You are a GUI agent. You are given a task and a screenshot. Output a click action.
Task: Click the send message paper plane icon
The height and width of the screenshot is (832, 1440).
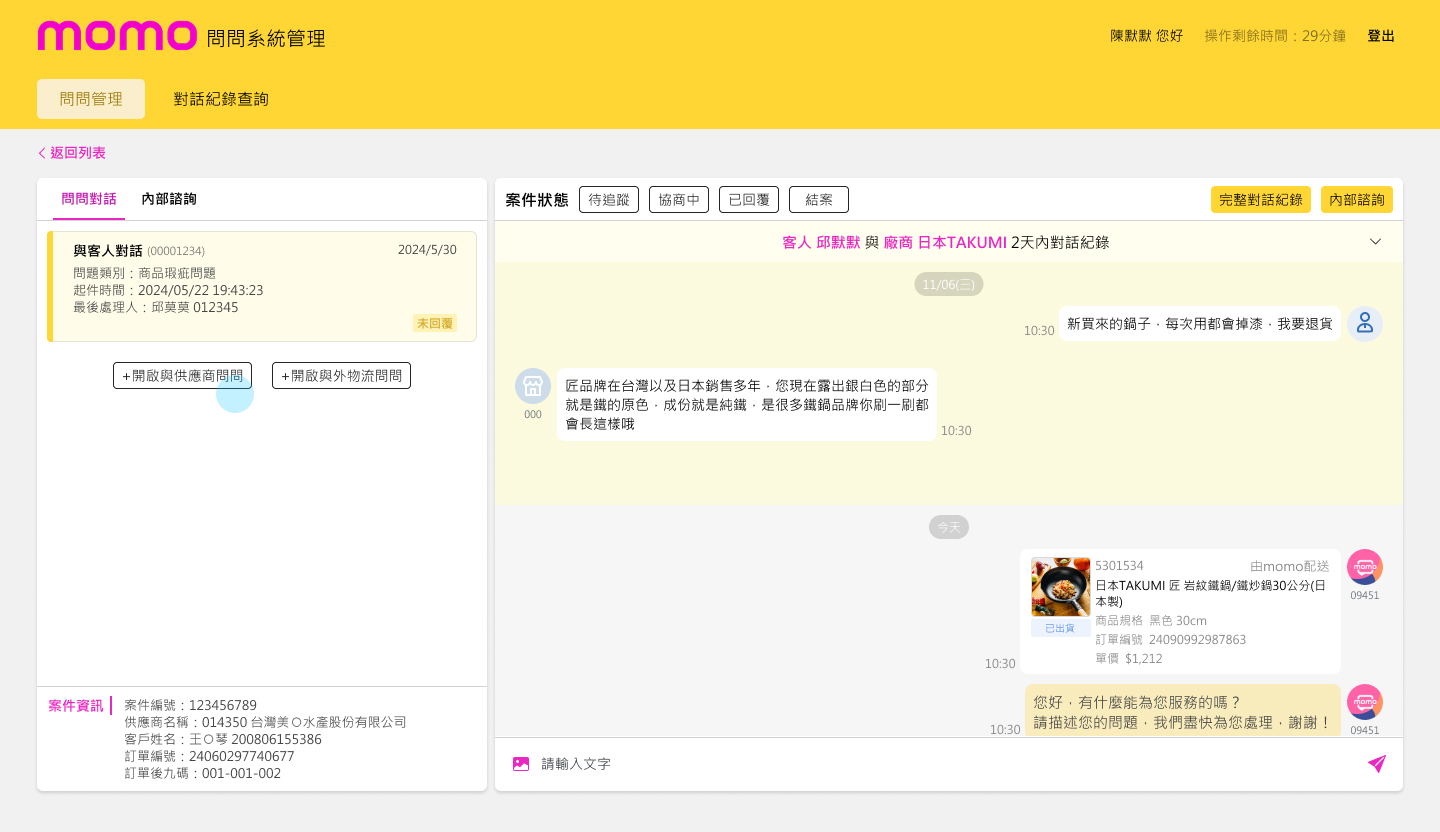1377,764
